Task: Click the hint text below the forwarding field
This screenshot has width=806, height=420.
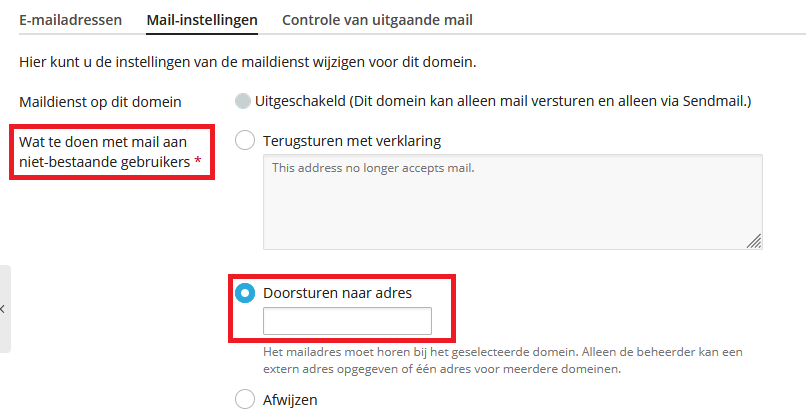Action: (503, 360)
